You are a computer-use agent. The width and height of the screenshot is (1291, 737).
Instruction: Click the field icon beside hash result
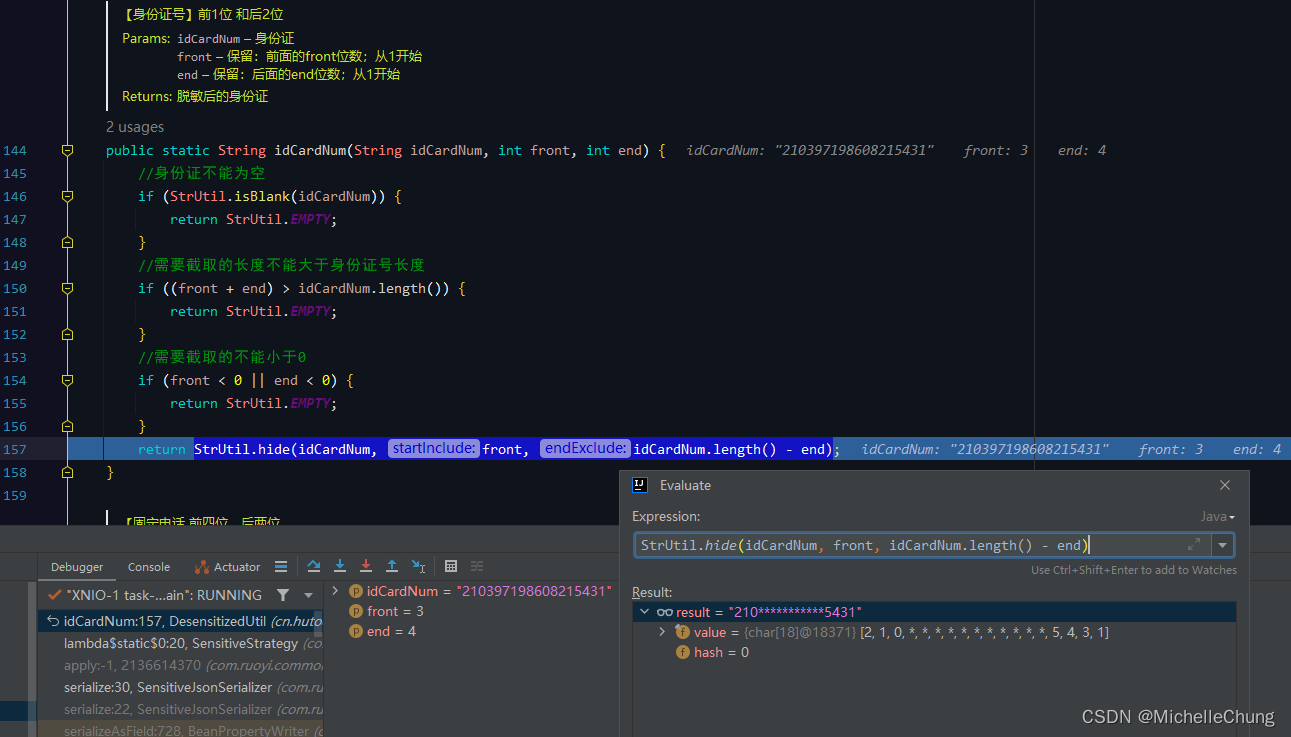683,652
